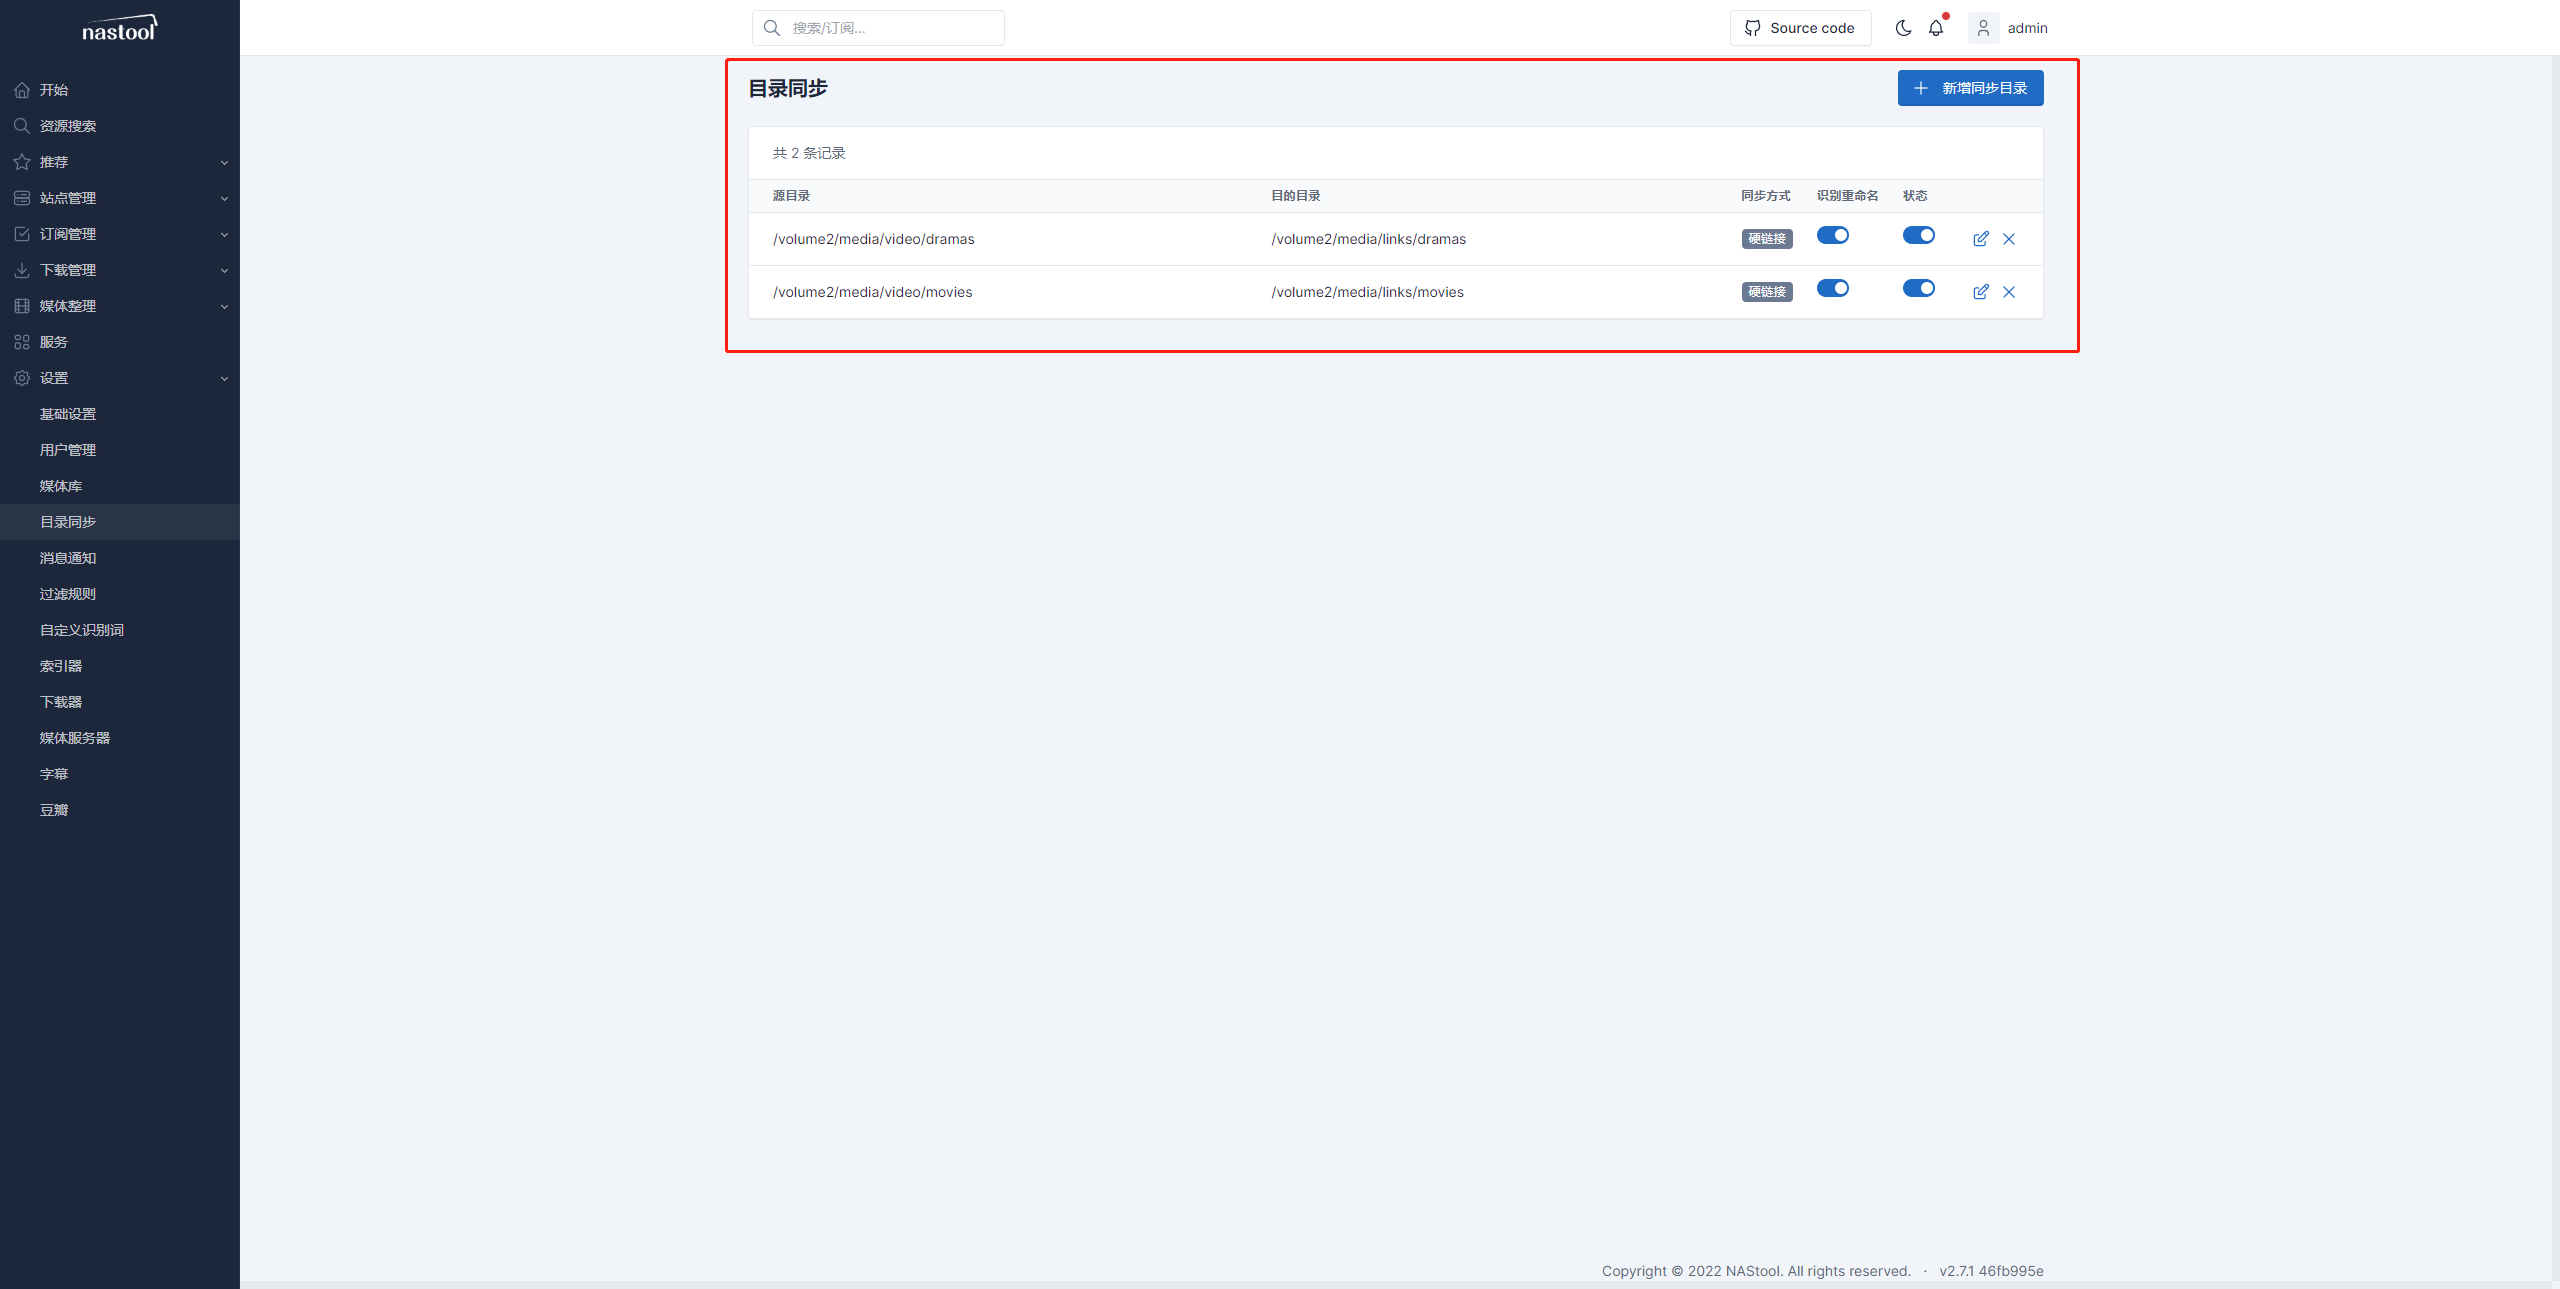
Task: Toggle status switch for movies directory
Action: [1918, 288]
